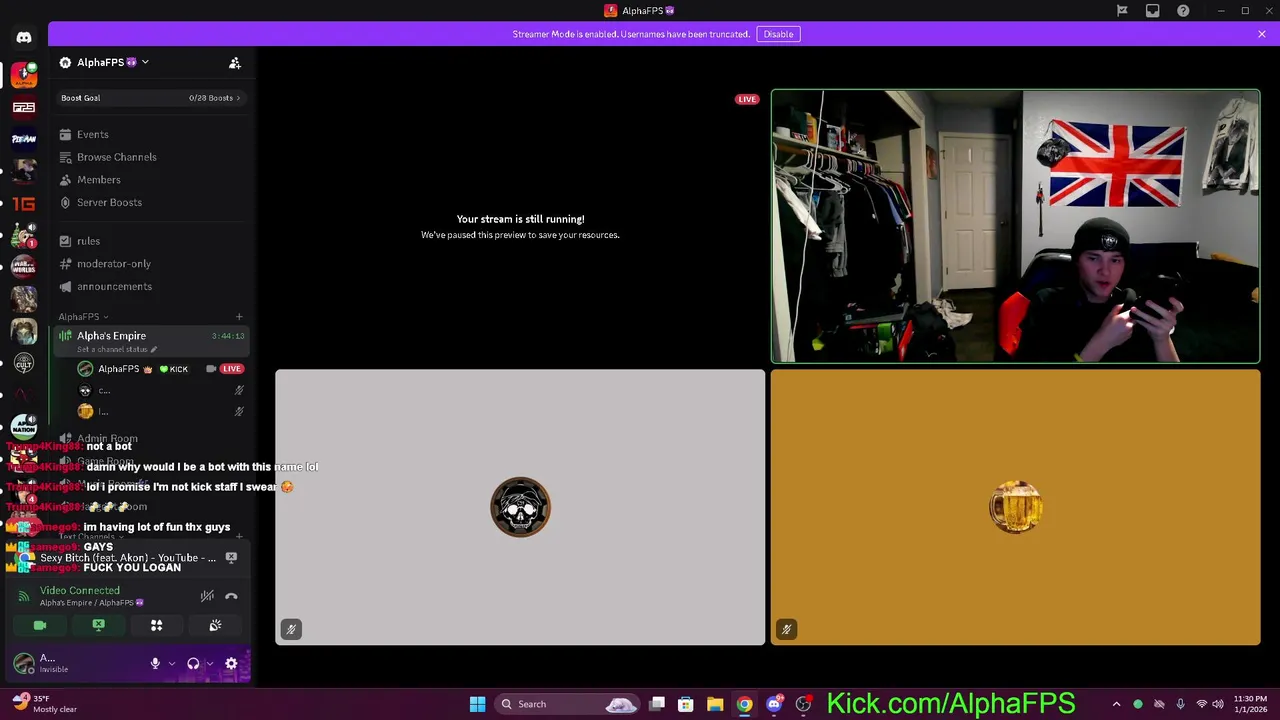The width and height of the screenshot is (1280, 720).
Task: Select Alpha's Empire voice channel
Action: (150, 341)
